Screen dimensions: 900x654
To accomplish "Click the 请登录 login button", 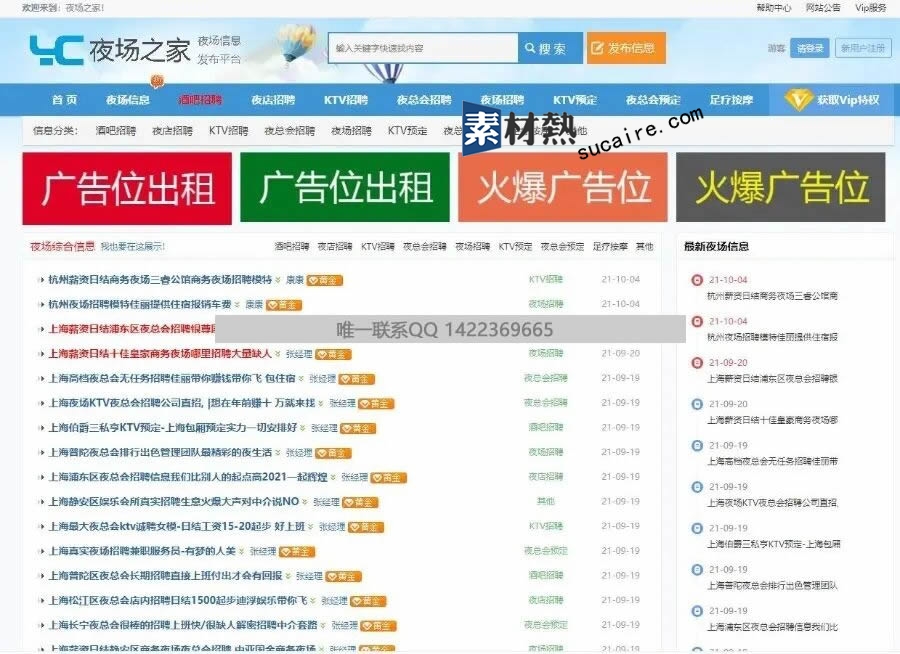I will tap(809, 48).
